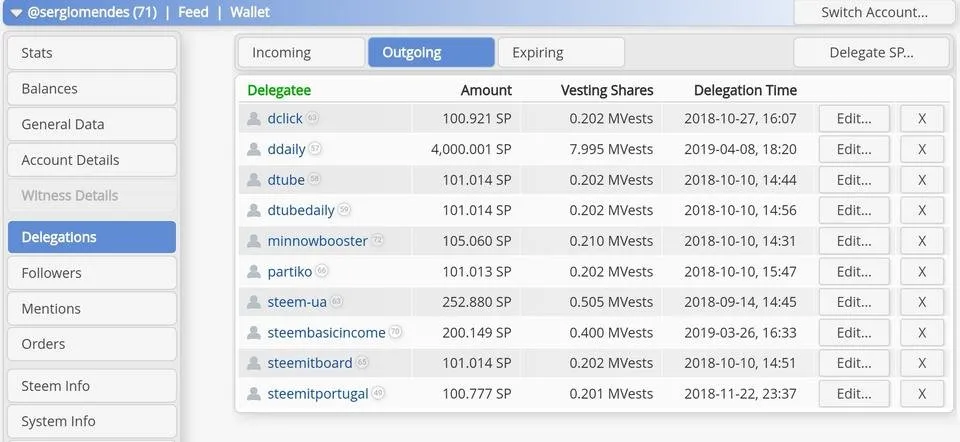Select the Outgoing delegations tab
Viewport: 960px width, 442px height.
tap(431, 53)
